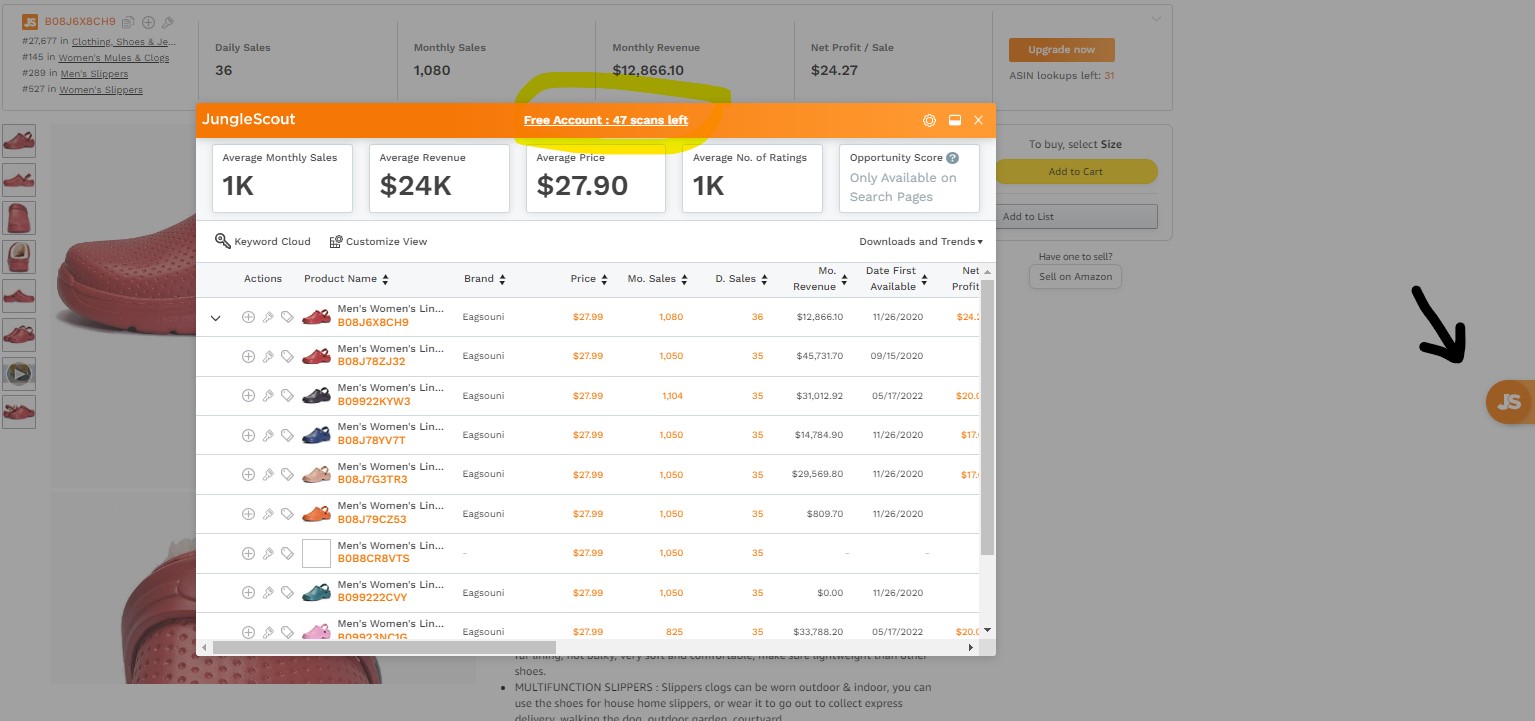Click the Average Monthly Sales card
1535x721 pixels.
point(283,178)
